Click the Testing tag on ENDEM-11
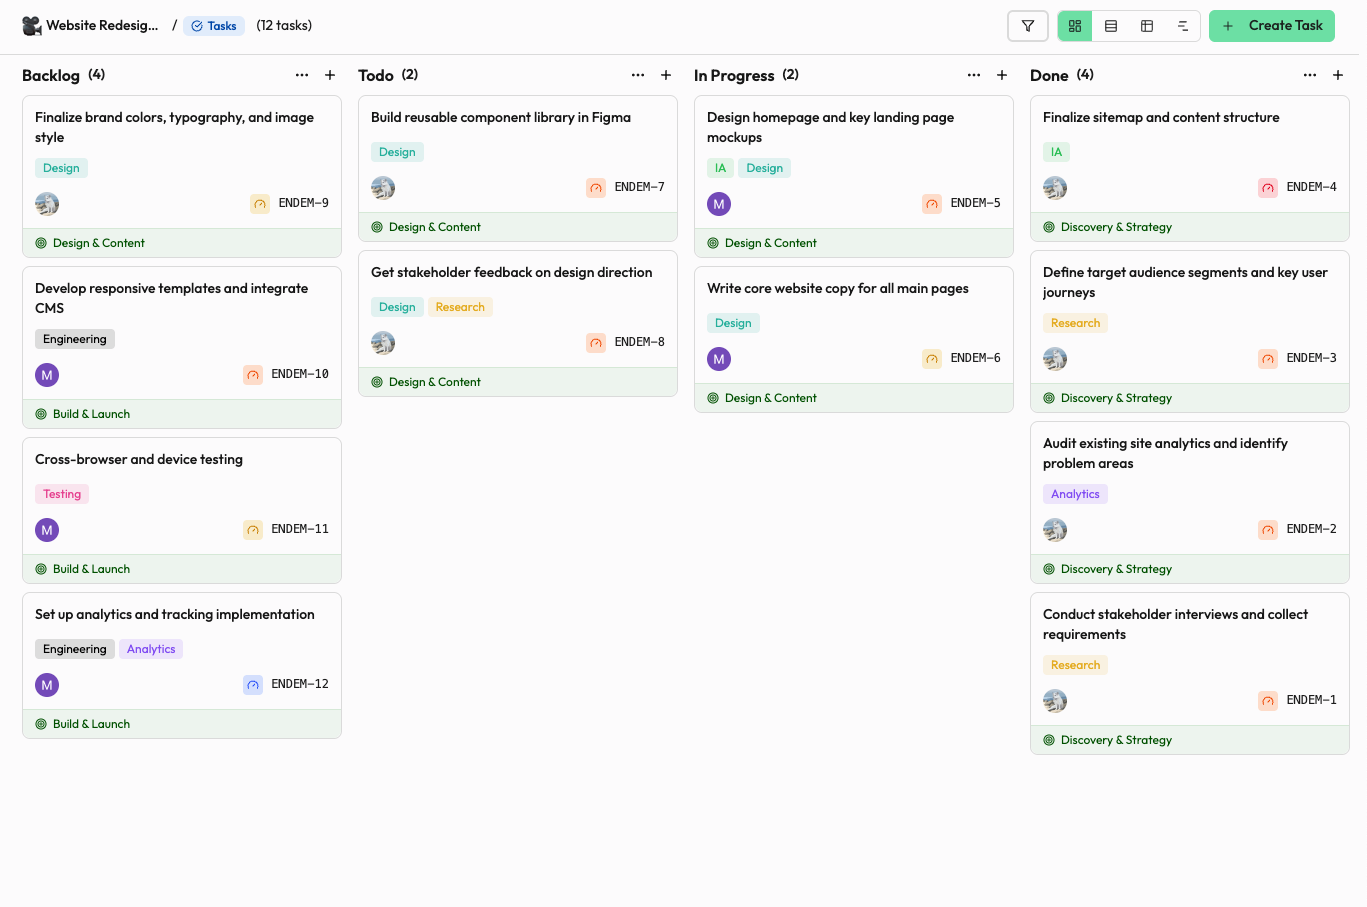The width and height of the screenshot is (1367, 907). [62, 494]
